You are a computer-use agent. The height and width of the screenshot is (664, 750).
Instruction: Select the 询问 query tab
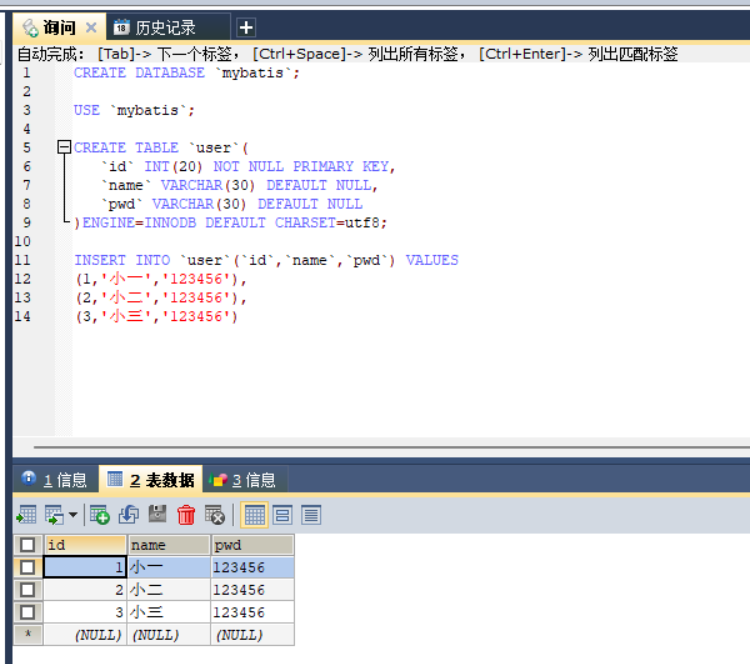click(59, 28)
